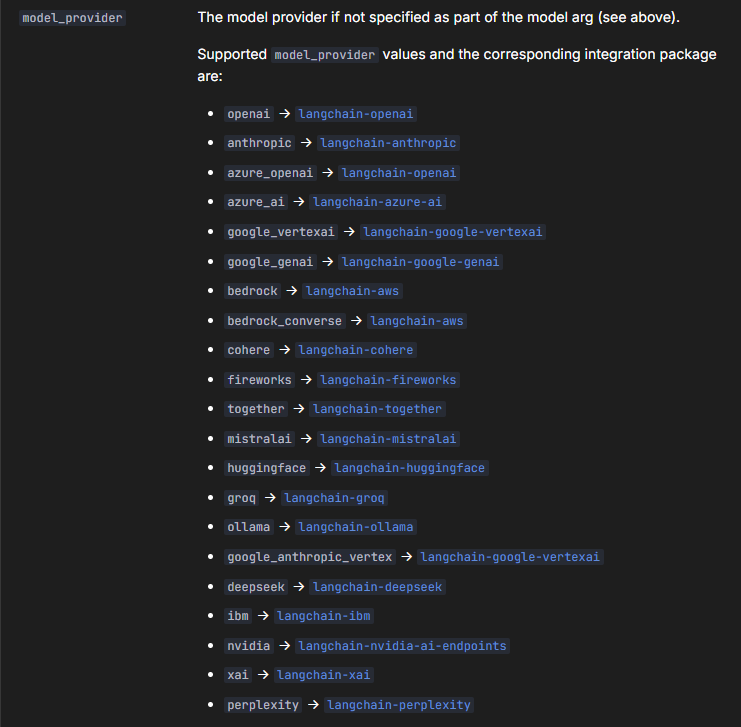Viewport: 741px width, 727px height.
Task: Open the langchain-together package link
Action: point(377,409)
